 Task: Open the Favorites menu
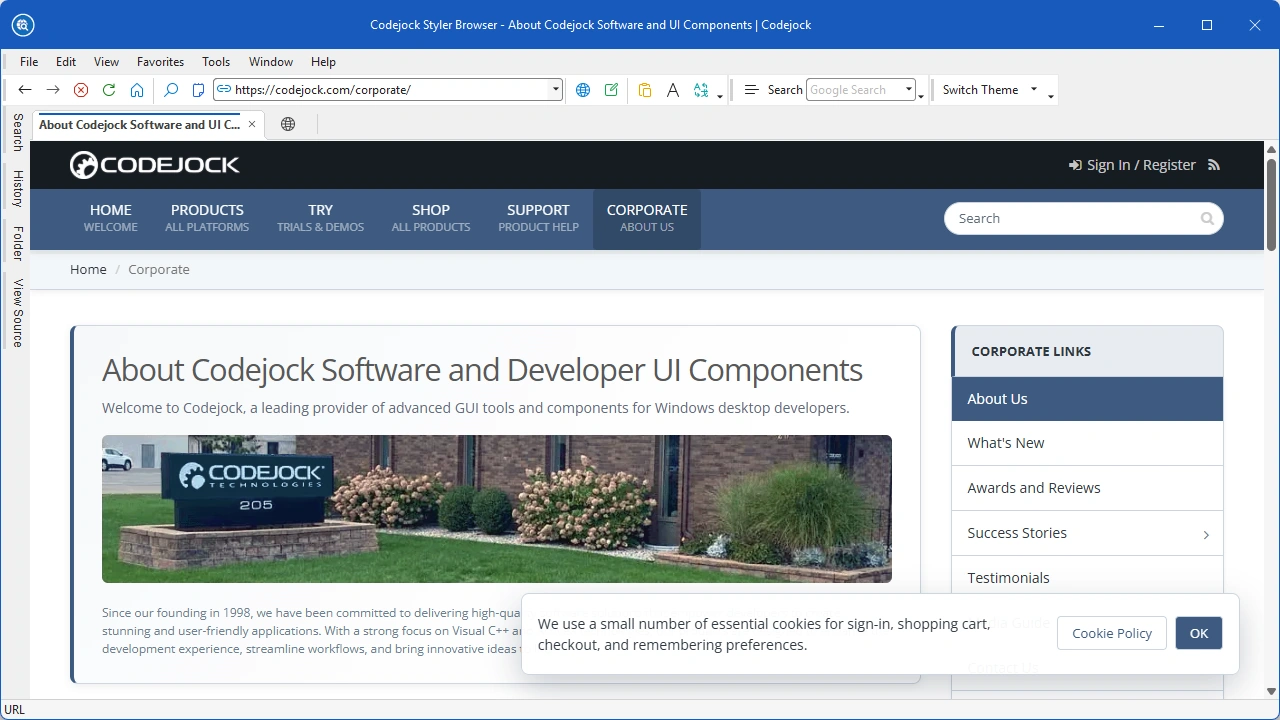pos(160,62)
